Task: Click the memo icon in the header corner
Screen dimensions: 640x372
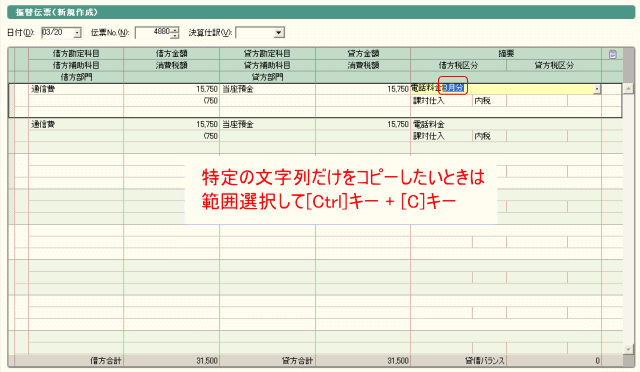Action: [x=612, y=54]
